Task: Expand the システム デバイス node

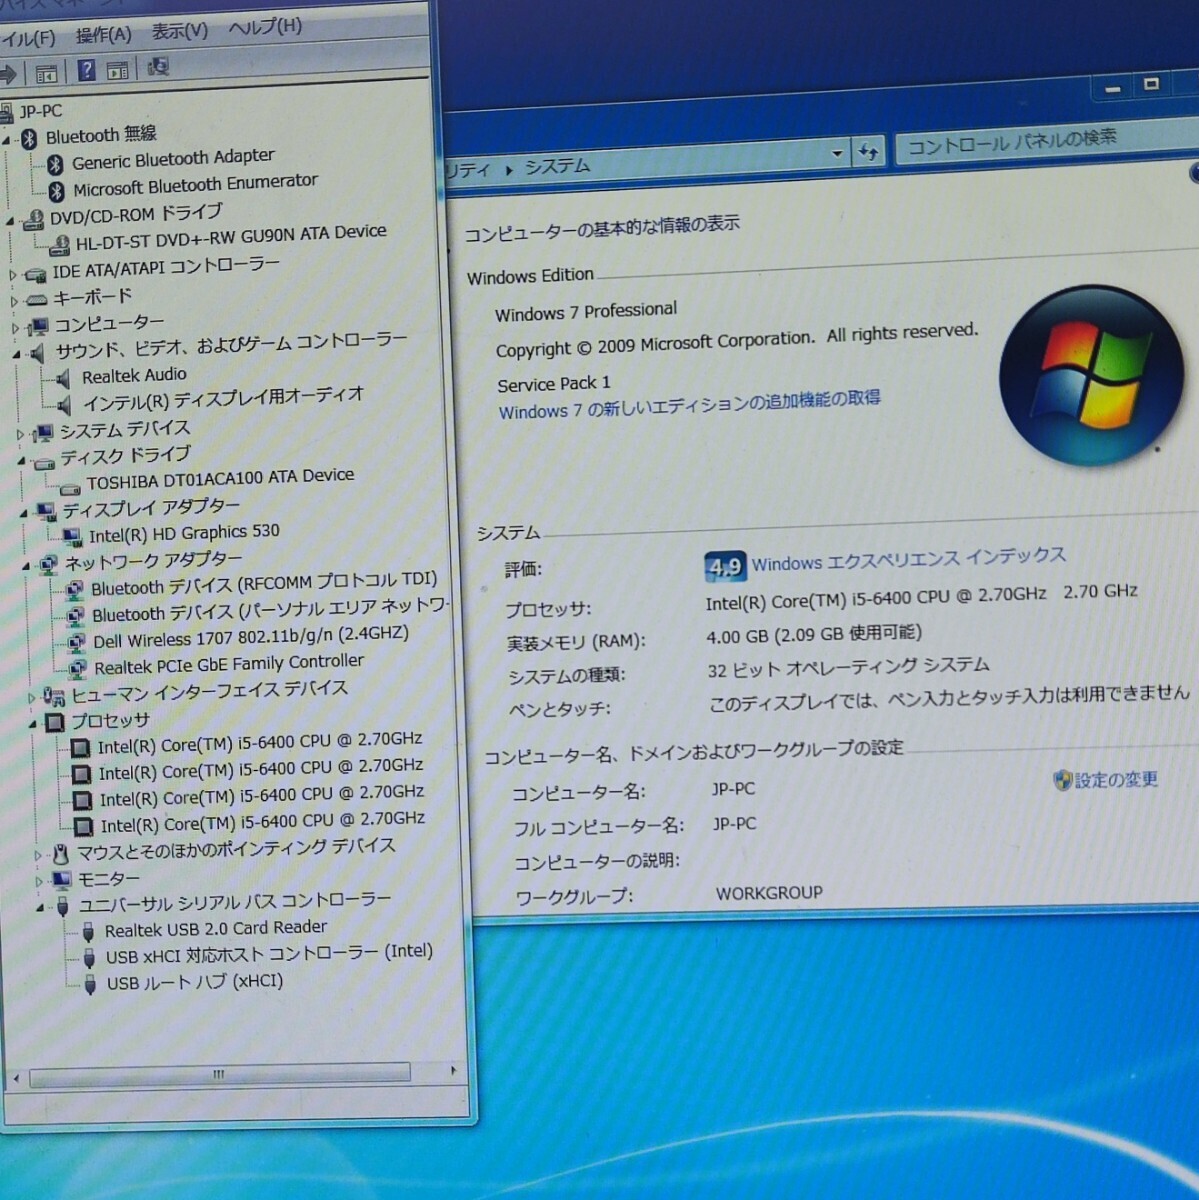Action: [19, 435]
